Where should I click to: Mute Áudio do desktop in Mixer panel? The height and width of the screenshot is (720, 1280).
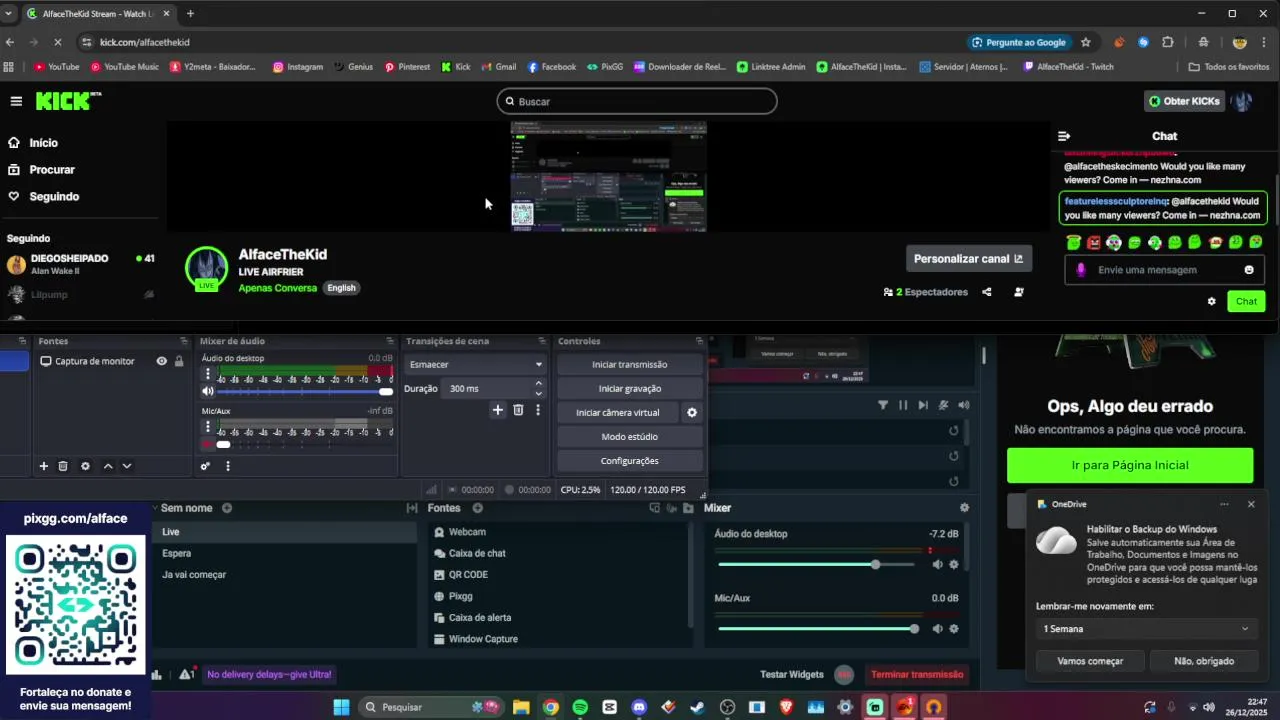937,565
